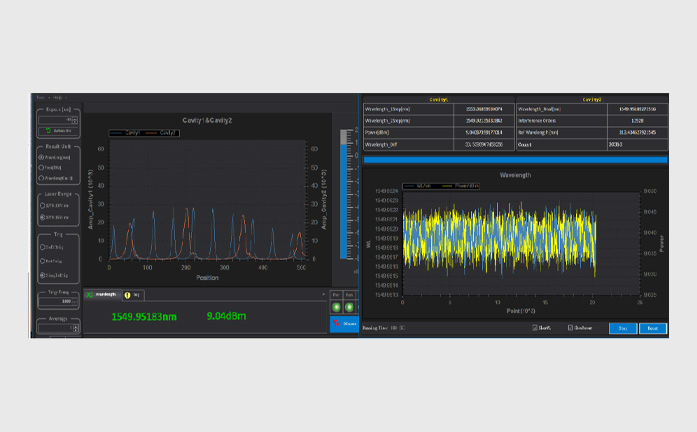
Task: Click the Ref Wavelength (nm) row label
Action: (540, 132)
